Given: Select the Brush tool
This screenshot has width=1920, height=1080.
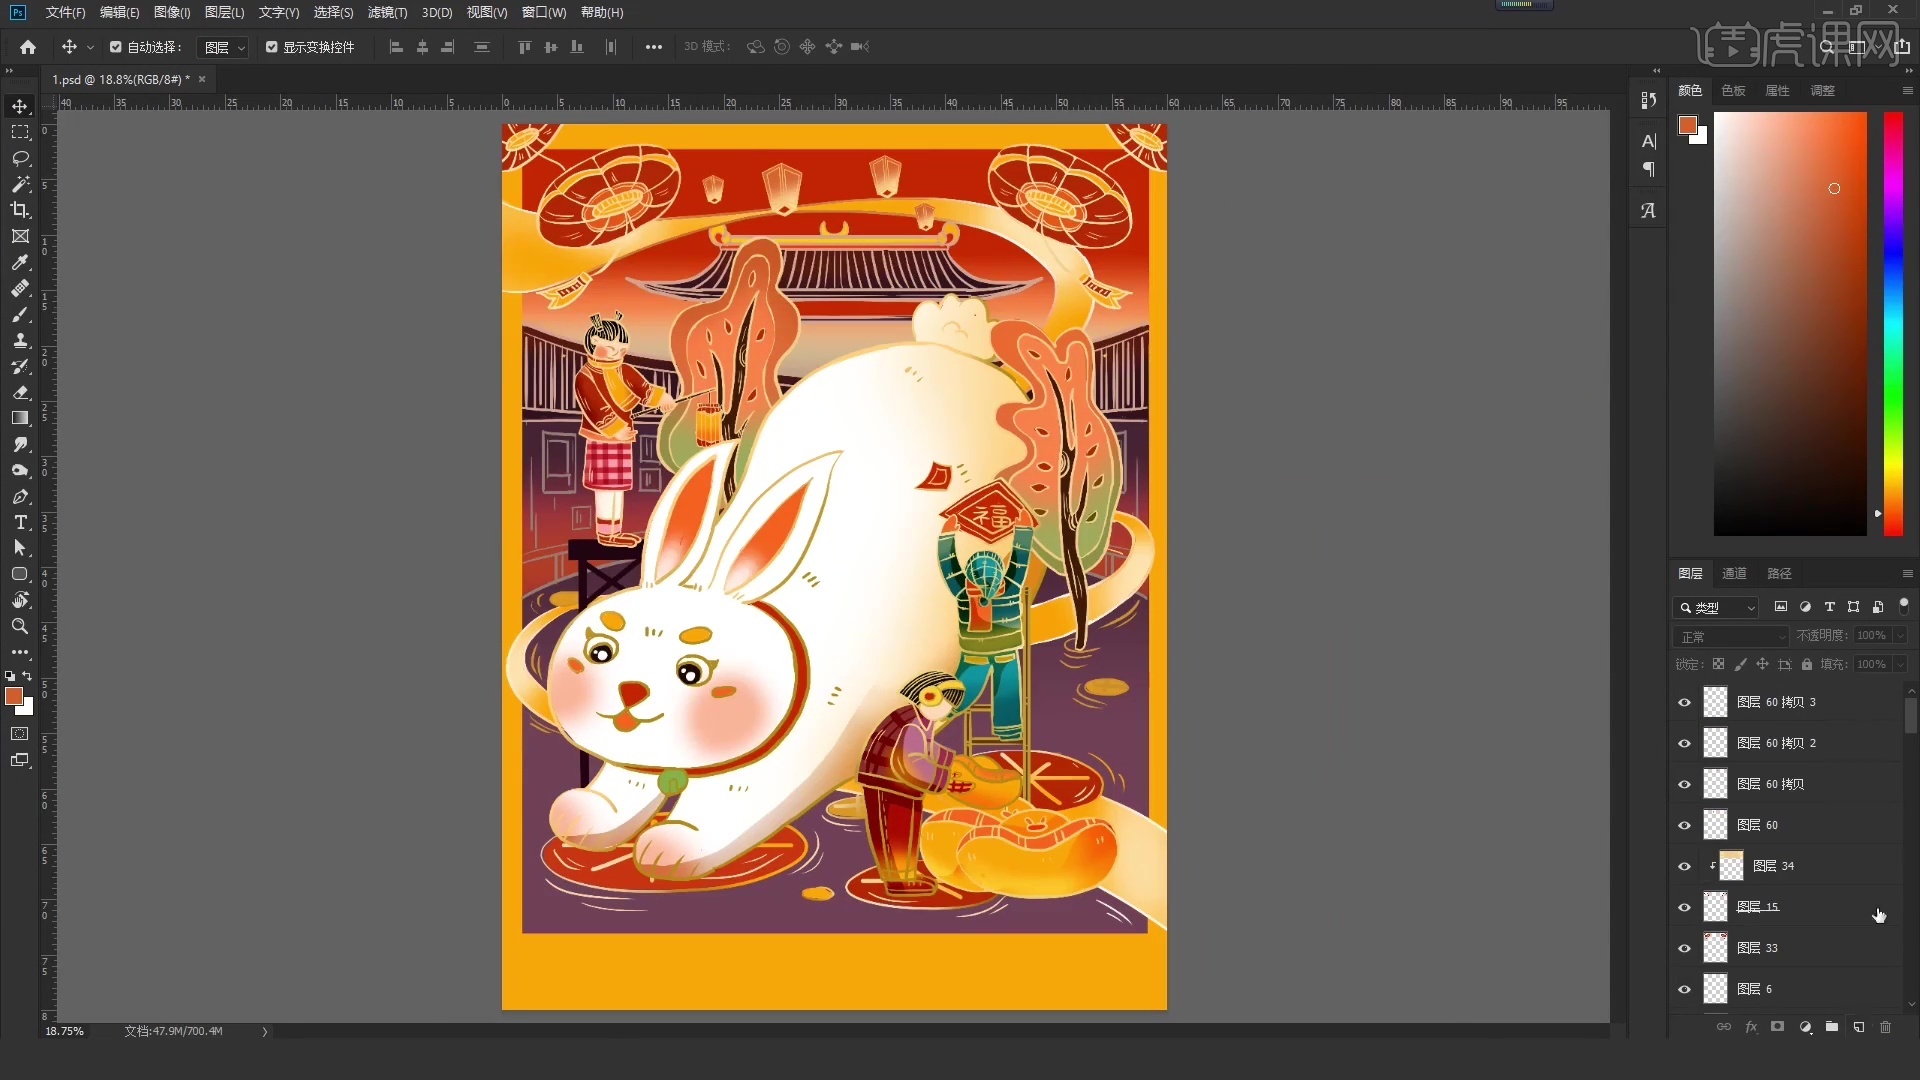Looking at the screenshot, I should coord(20,314).
